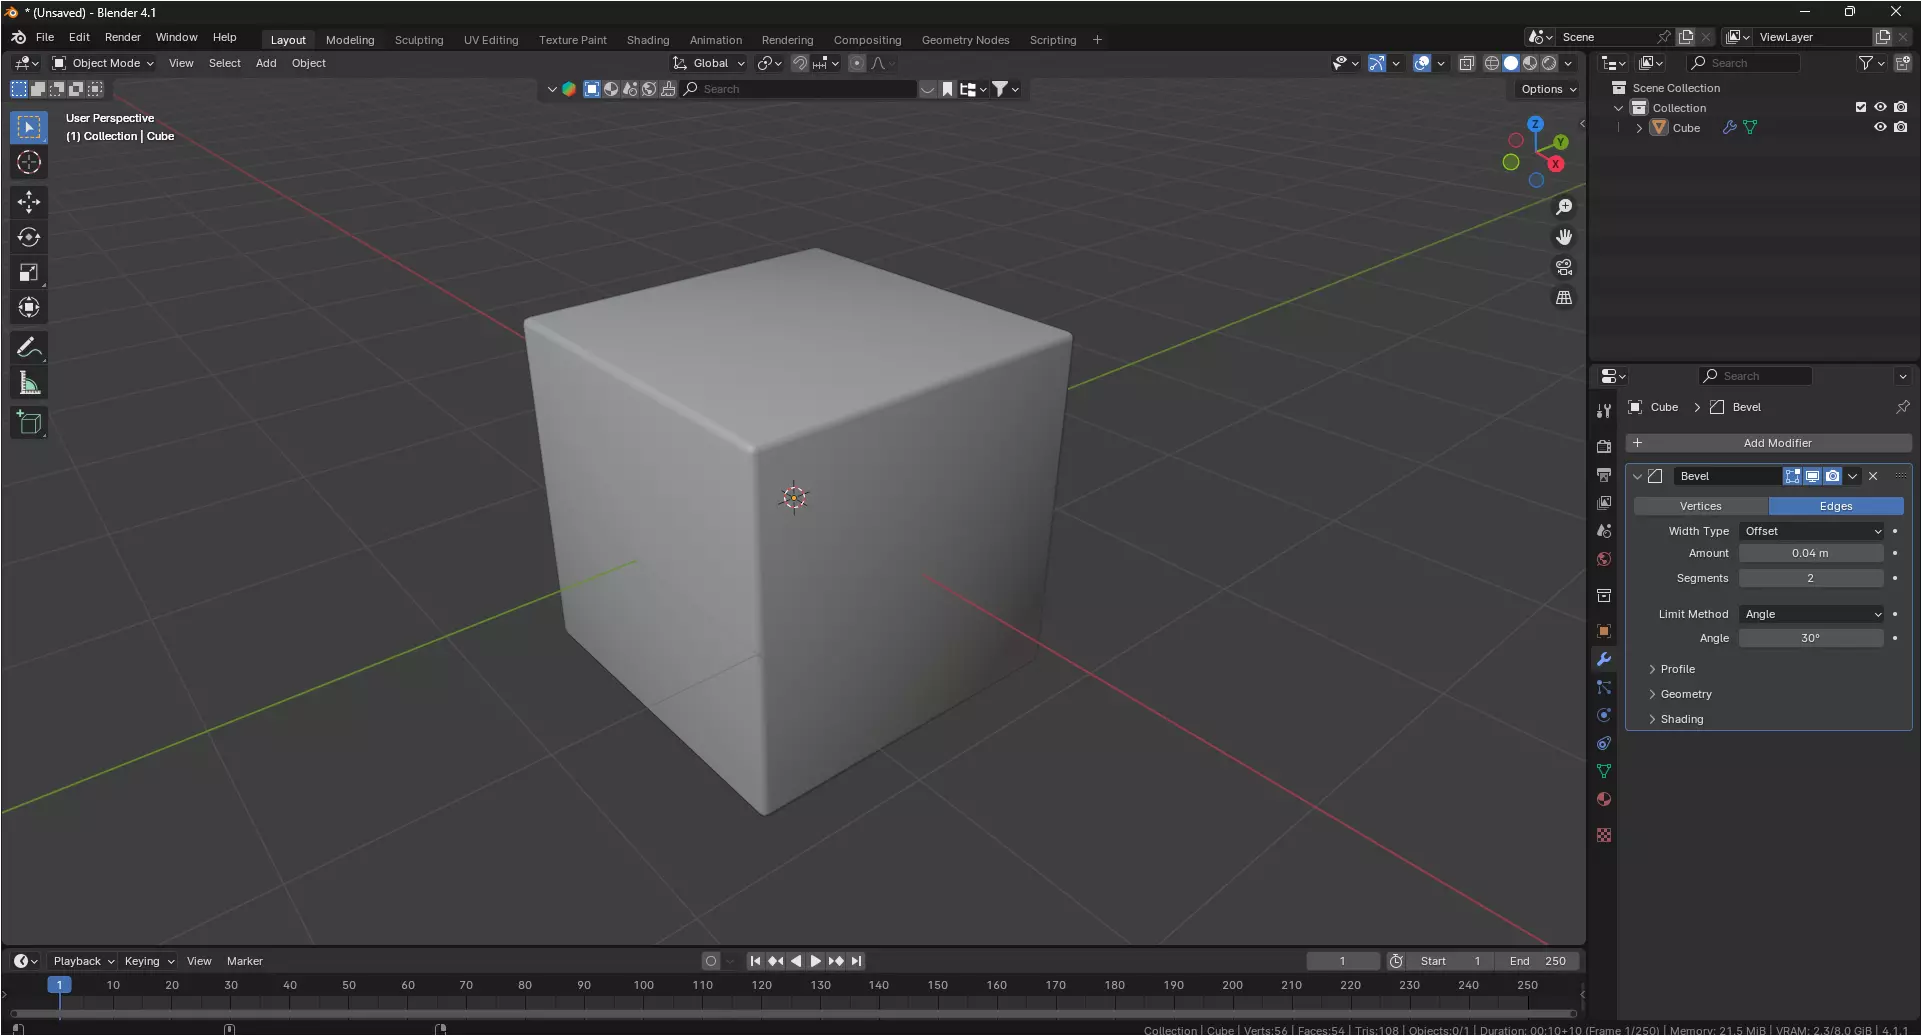Image resolution: width=1922 pixels, height=1036 pixels.
Task: Open the Physics properties tab
Action: (x=1604, y=715)
